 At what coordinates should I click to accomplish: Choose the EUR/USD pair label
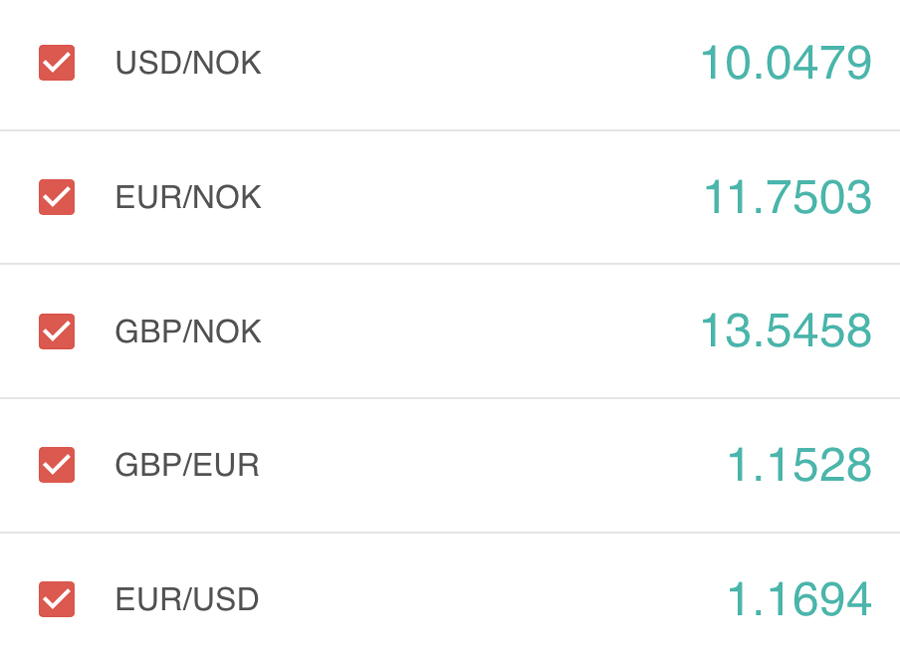tap(187, 599)
